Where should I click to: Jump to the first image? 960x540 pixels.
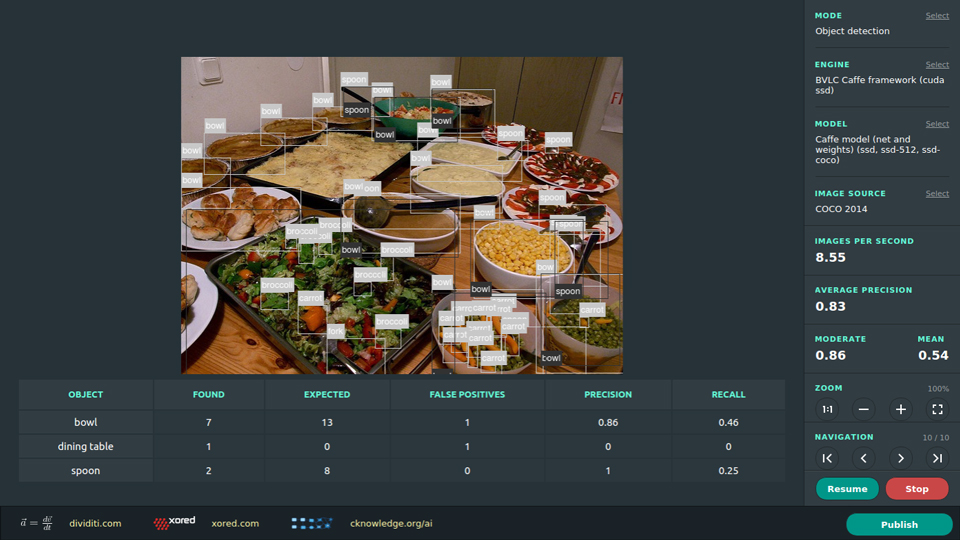click(x=828, y=458)
